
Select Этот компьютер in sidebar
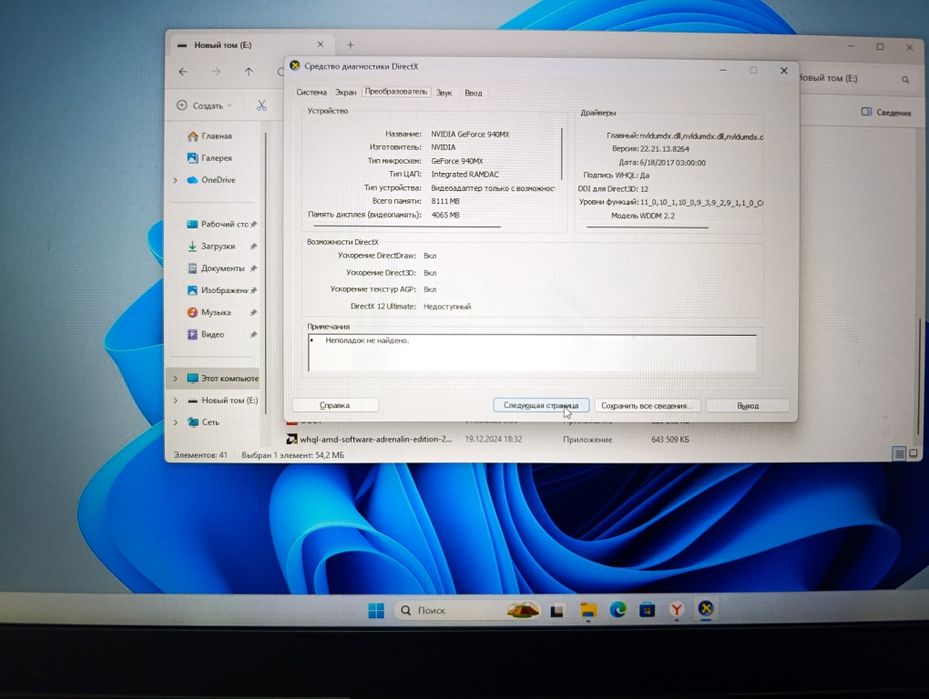click(x=222, y=378)
